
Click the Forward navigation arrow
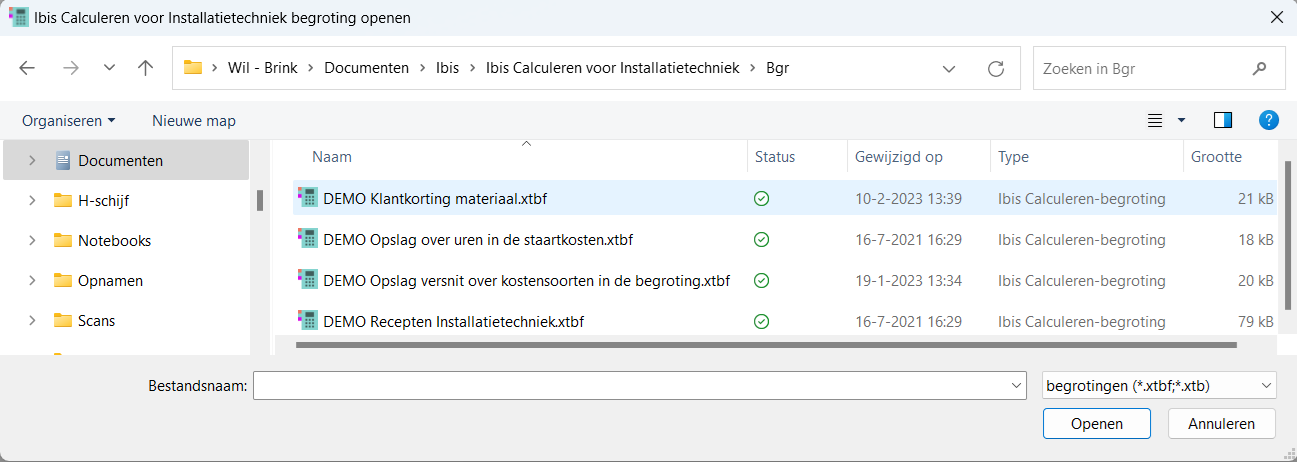(70, 69)
